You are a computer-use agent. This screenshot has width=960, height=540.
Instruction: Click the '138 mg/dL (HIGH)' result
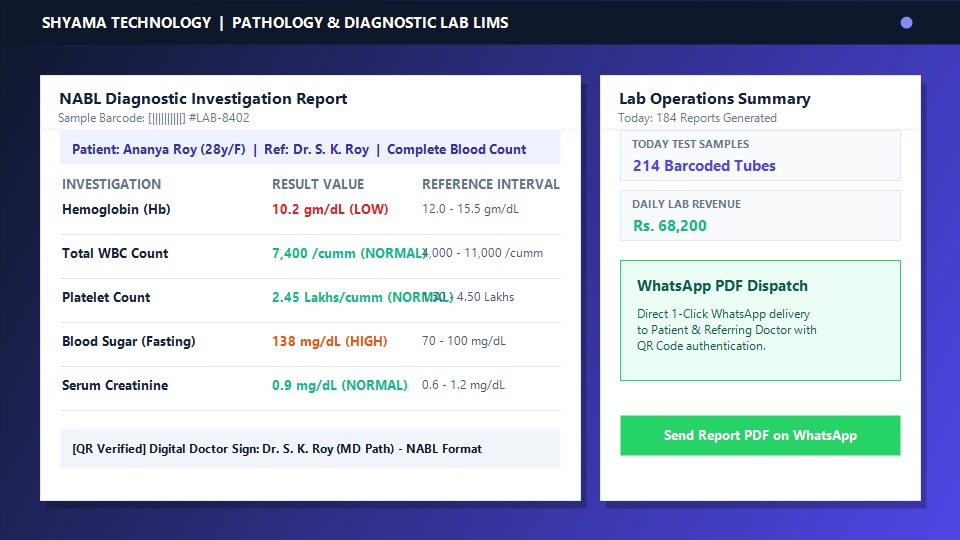329,342
